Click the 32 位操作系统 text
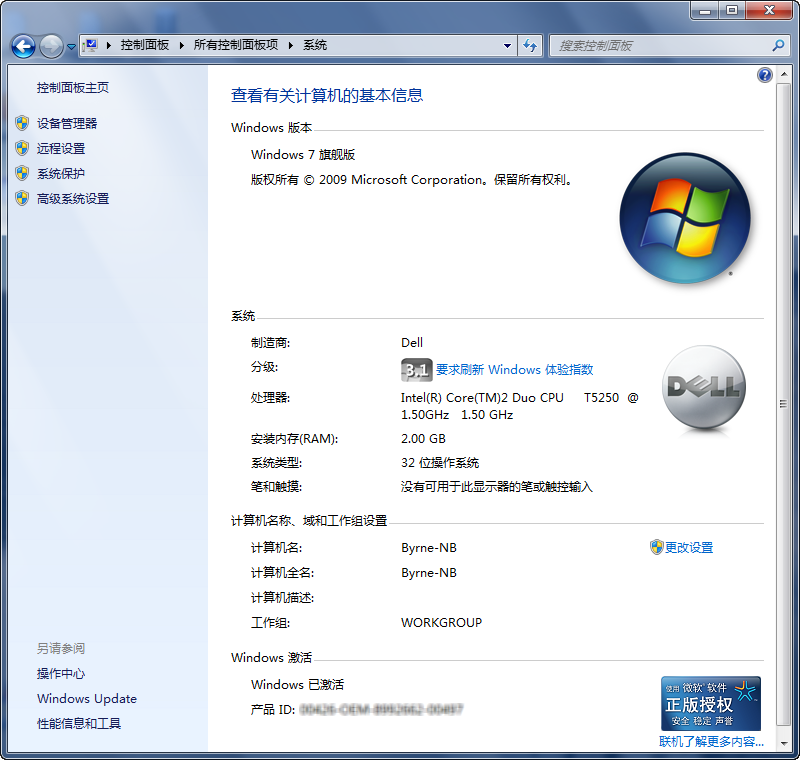The width and height of the screenshot is (800, 760). tap(440, 463)
